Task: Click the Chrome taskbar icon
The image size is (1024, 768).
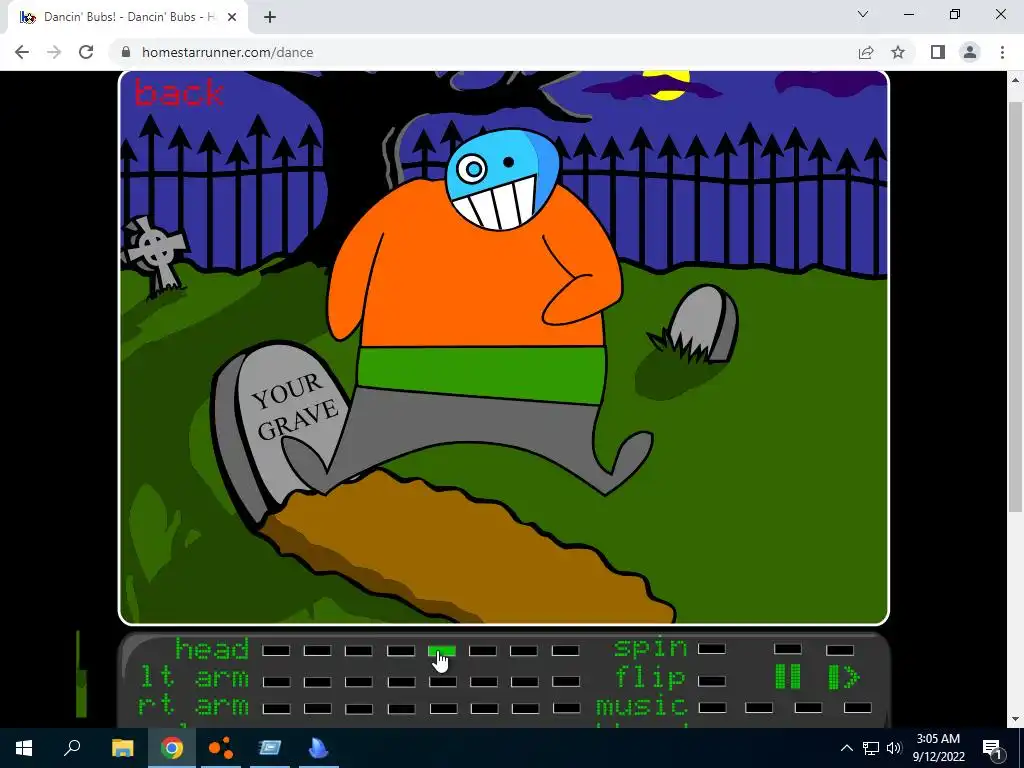Action: (x=172, y=748)
